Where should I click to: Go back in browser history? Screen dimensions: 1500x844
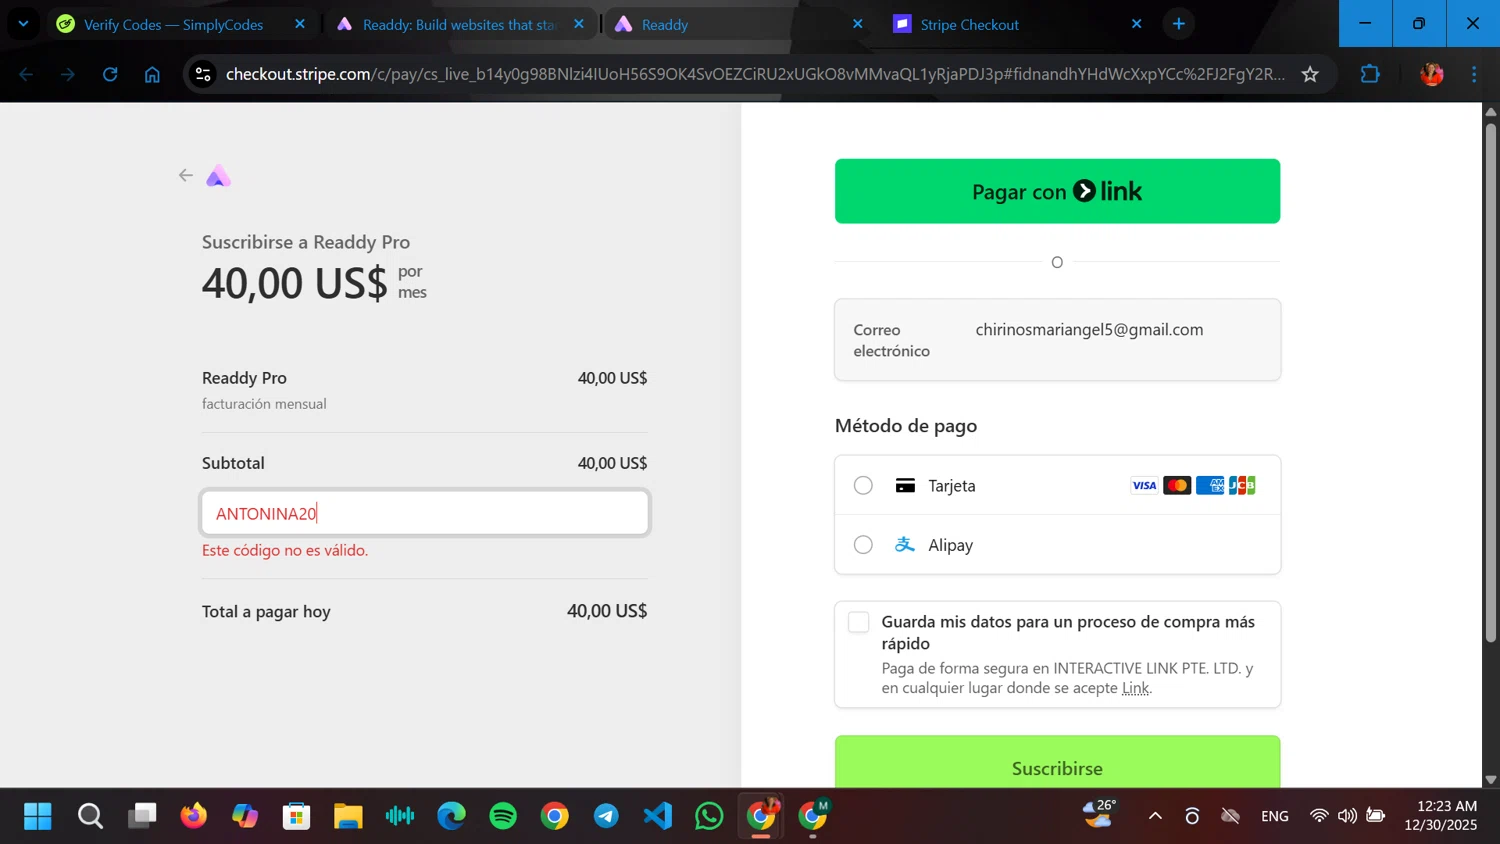tap(26, 74)
